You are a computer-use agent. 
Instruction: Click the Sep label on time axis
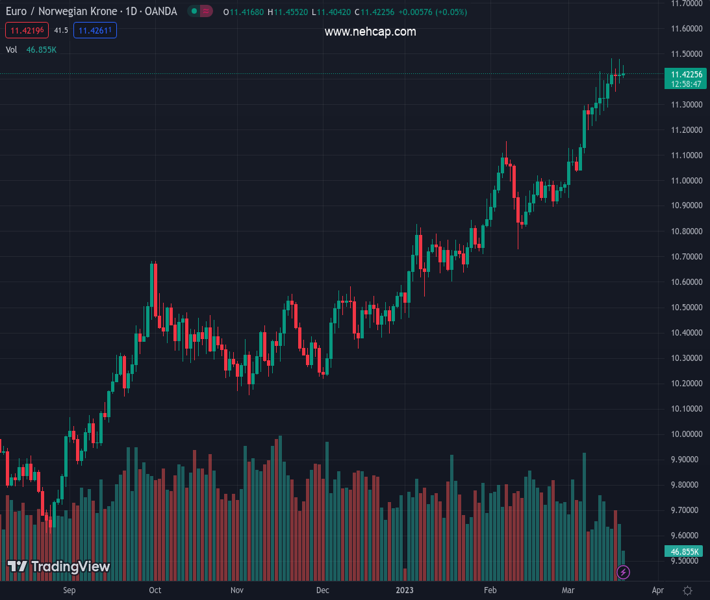(x=69, y=591)
